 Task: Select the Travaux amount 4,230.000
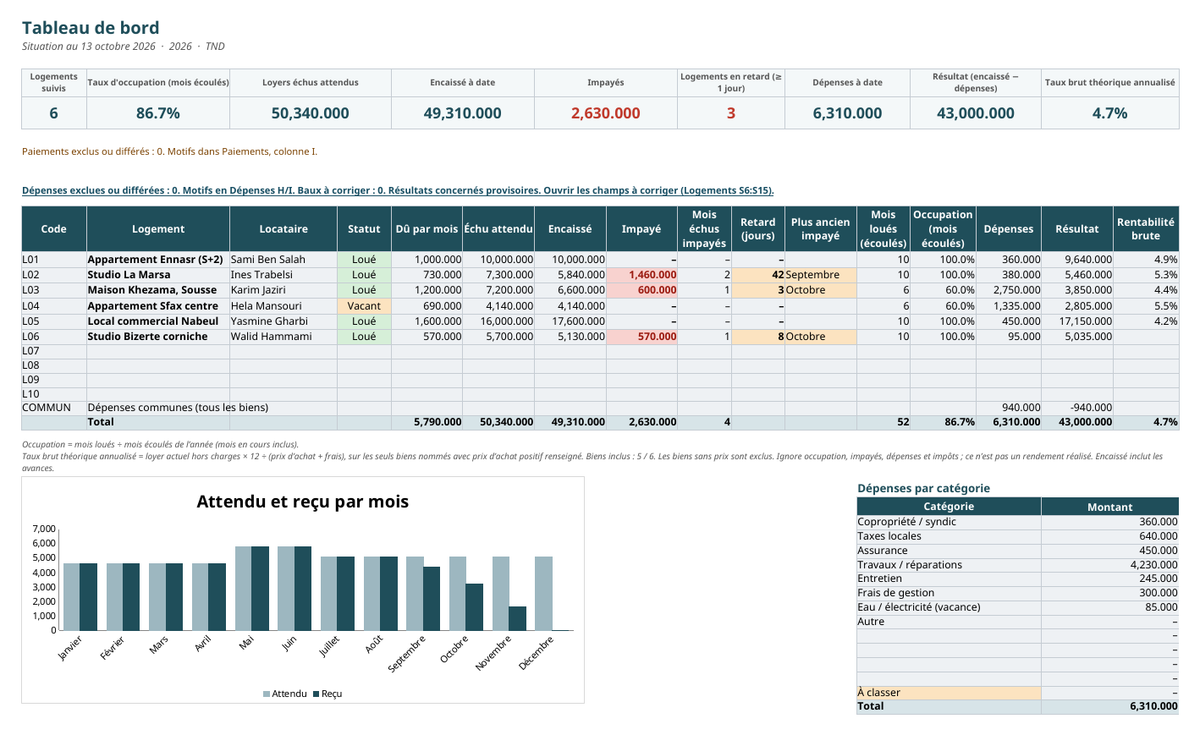pos(1110,564)
